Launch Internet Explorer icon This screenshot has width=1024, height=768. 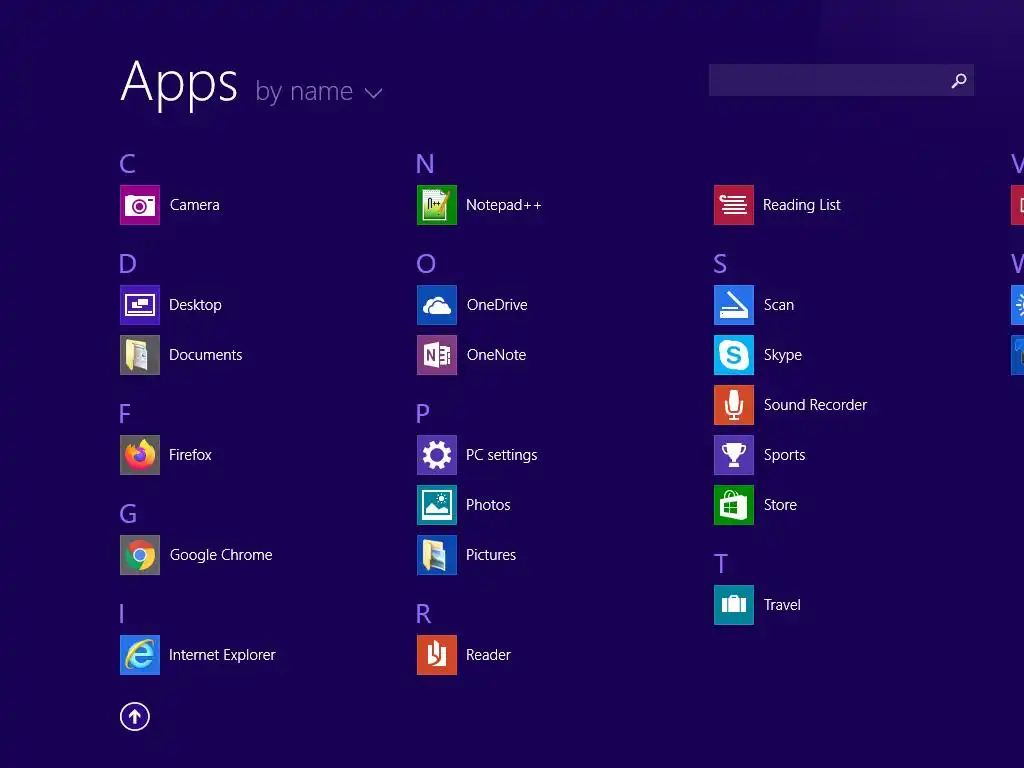click(x=140, y=655)
